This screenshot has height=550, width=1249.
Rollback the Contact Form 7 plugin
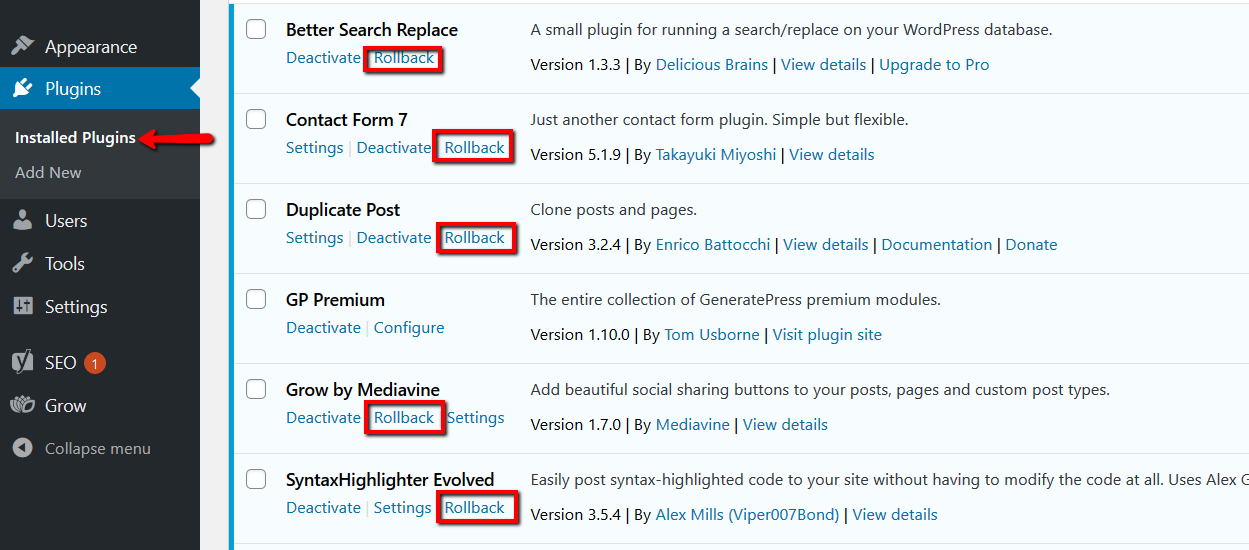474,148
